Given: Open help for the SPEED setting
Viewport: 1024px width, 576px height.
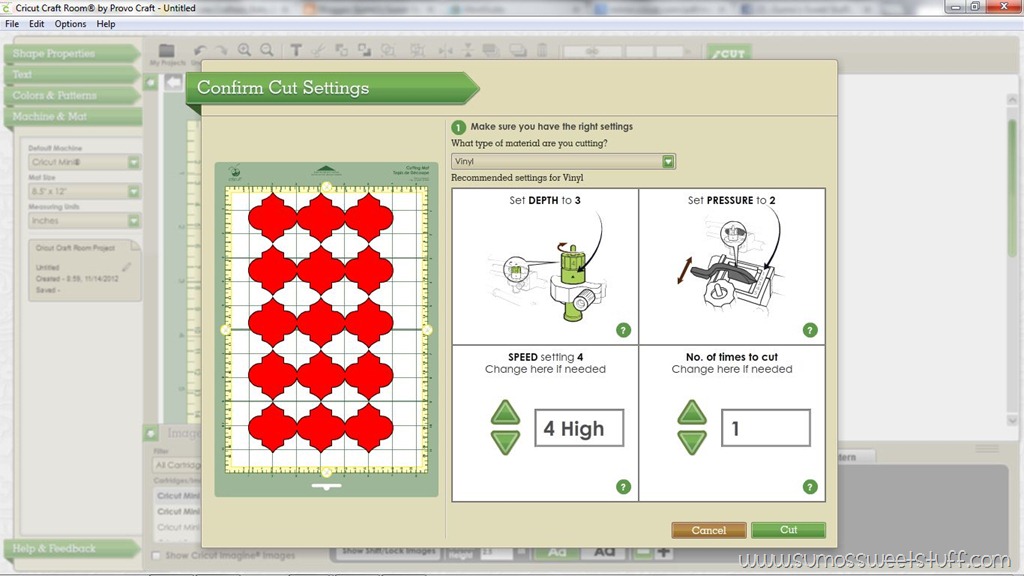Looking at the screenshot, I should click(623, 487).
